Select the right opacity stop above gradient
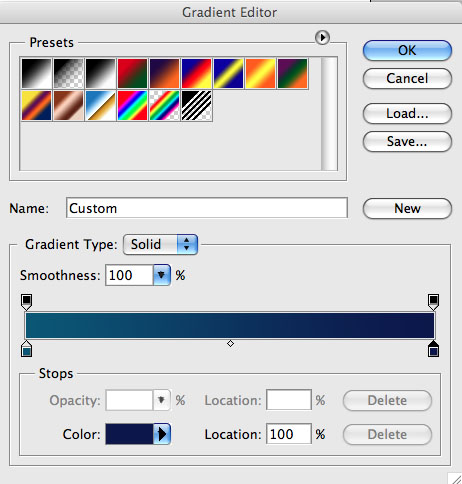The image size is (462, 484). 433,302
